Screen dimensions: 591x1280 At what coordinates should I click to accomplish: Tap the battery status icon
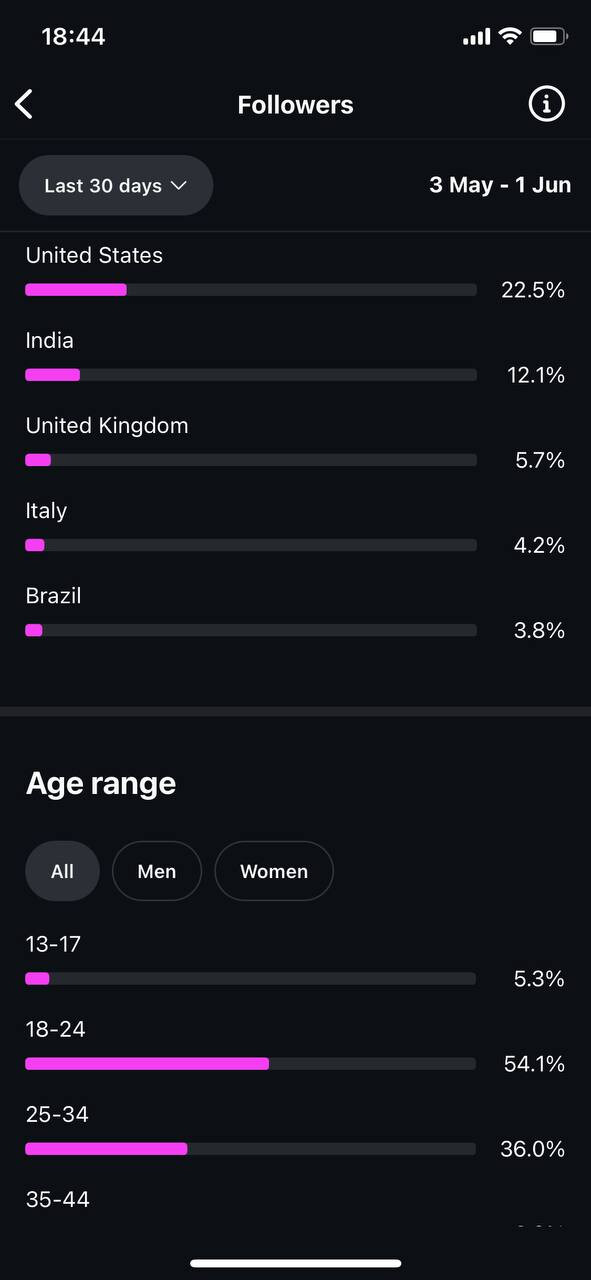click(x=549, y=37)
